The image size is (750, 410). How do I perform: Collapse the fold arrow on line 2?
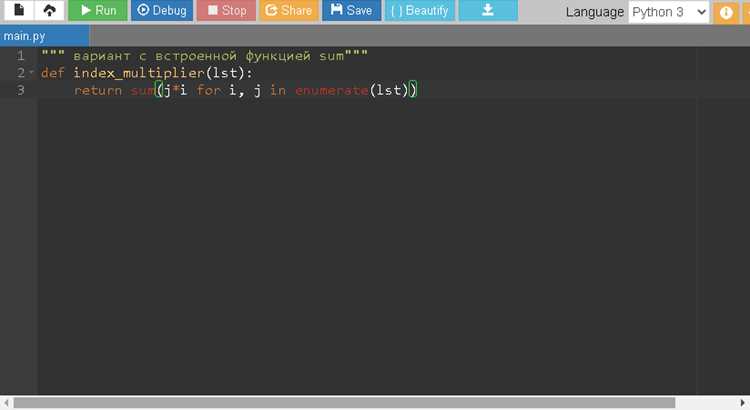32,72
